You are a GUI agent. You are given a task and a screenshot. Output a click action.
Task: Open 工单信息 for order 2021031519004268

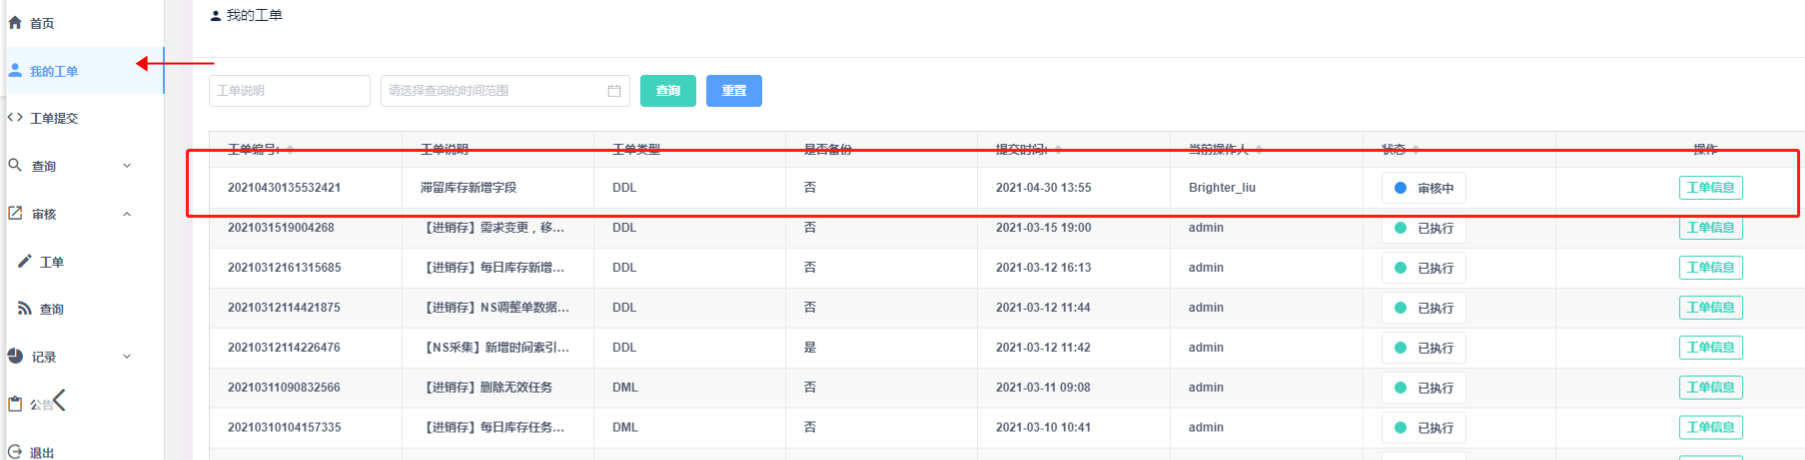coord(1710,228)
